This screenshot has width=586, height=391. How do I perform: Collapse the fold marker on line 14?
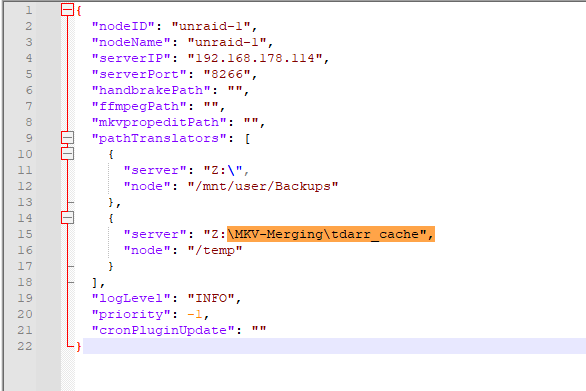[67, 218]
